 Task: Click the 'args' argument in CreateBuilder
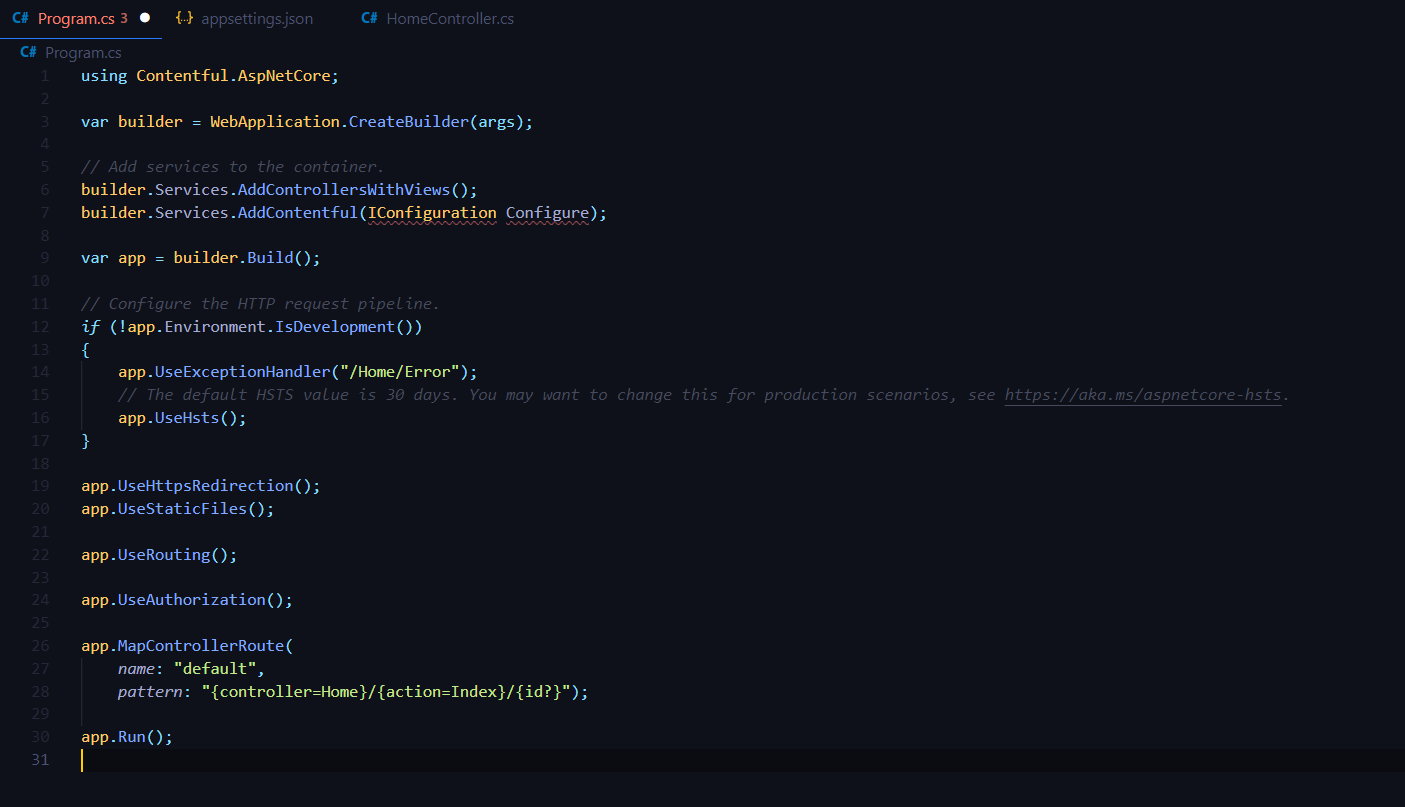[496, 122]
